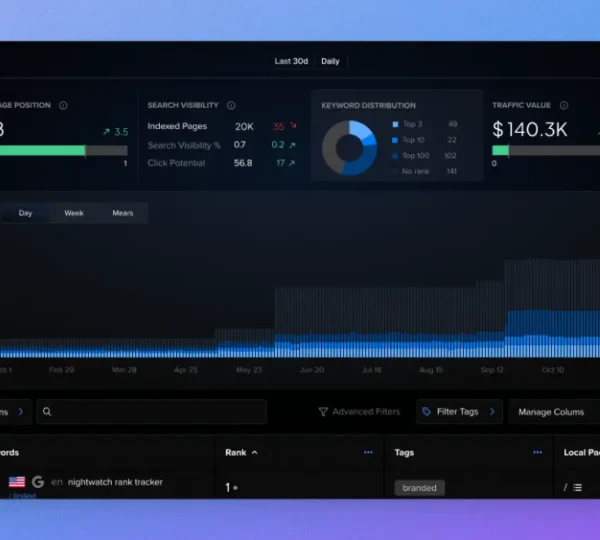Toggle Top 3 legend series
Screen dimensions: 600x540
point(395,125)
